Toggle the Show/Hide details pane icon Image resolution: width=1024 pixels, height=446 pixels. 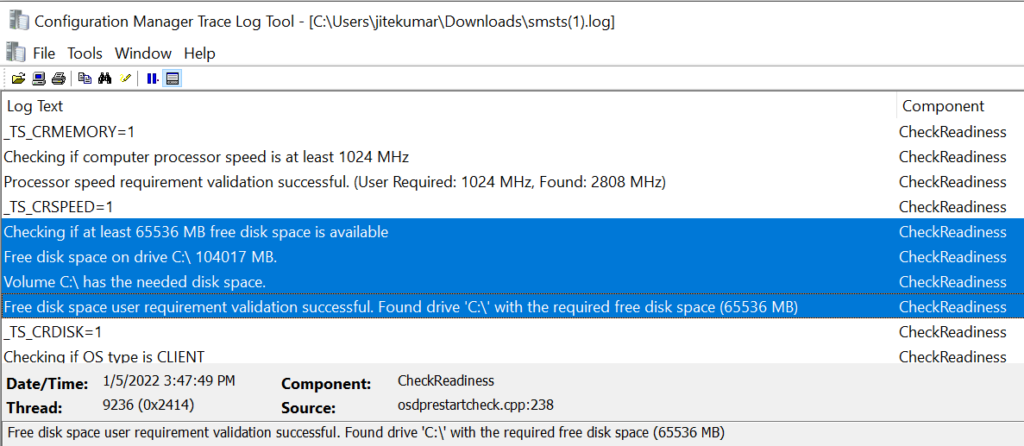172,79
